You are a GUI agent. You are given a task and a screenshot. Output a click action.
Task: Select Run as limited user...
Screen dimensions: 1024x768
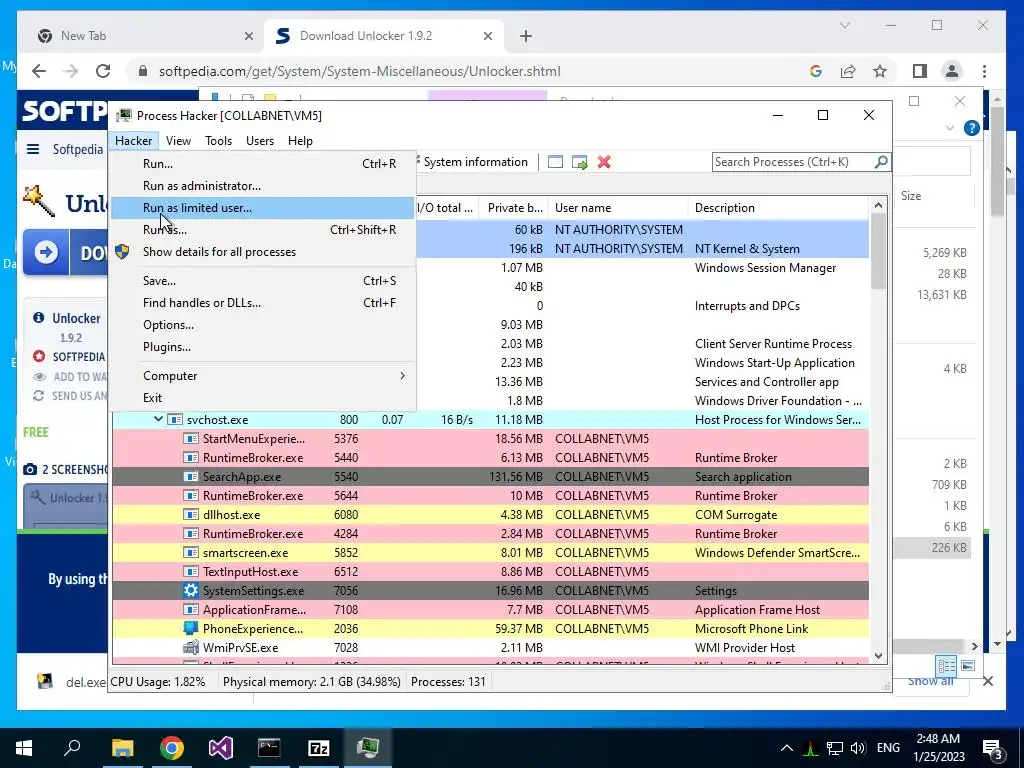pyautogui.click(x=263, y=208)
